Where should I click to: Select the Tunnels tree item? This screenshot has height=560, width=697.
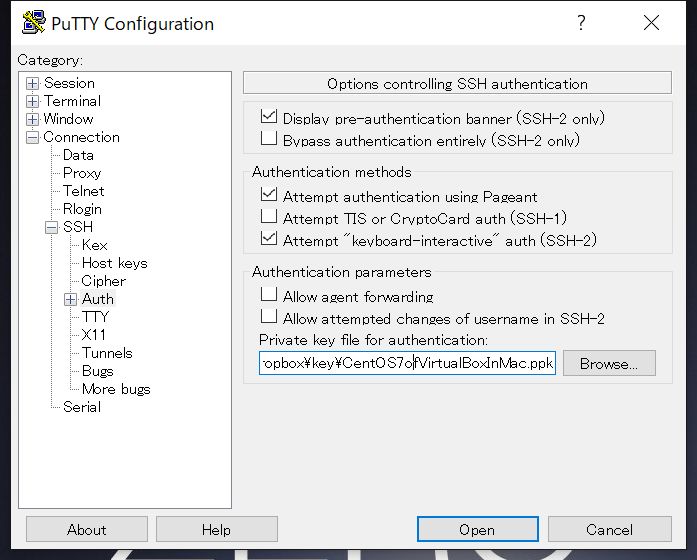[107, 353]
